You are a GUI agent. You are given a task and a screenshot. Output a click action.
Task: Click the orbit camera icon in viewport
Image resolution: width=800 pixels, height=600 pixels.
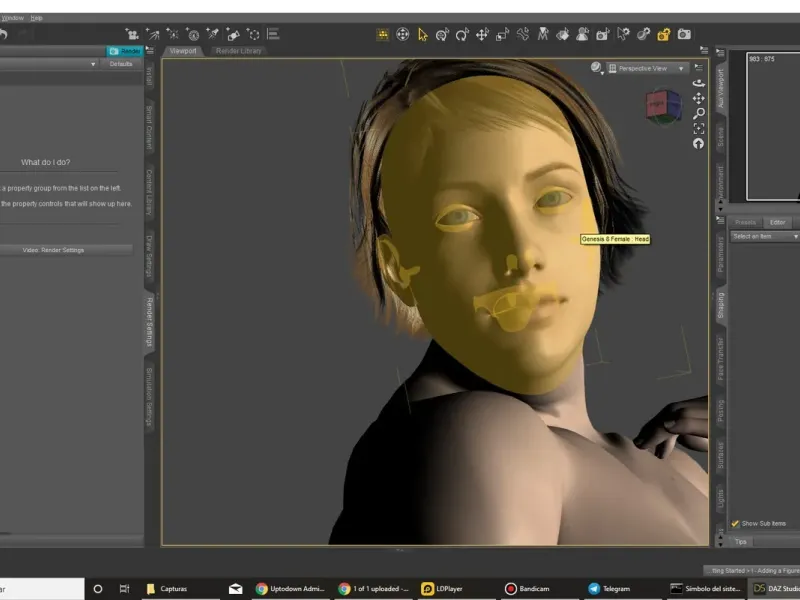pyautogui.click(x=698, y=85)
